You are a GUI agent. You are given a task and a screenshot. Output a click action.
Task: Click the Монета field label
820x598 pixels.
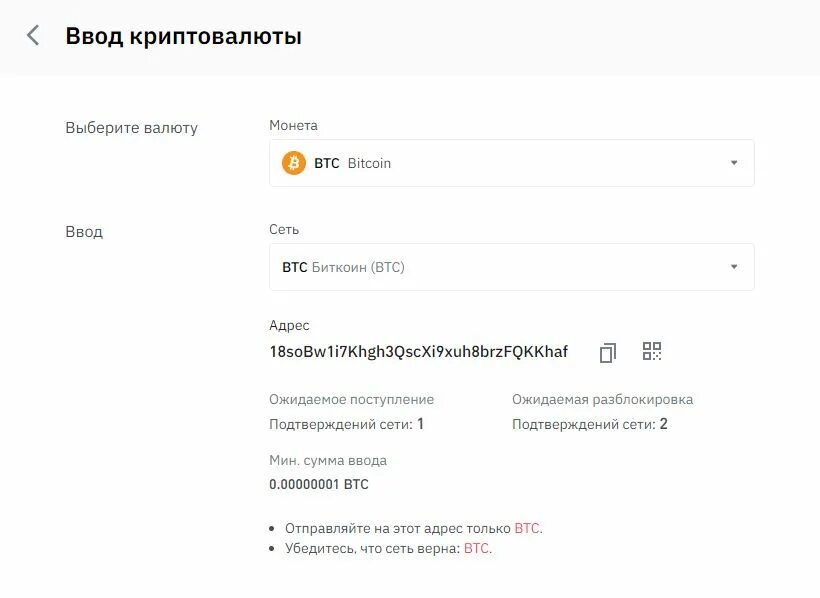click(293, 126)
